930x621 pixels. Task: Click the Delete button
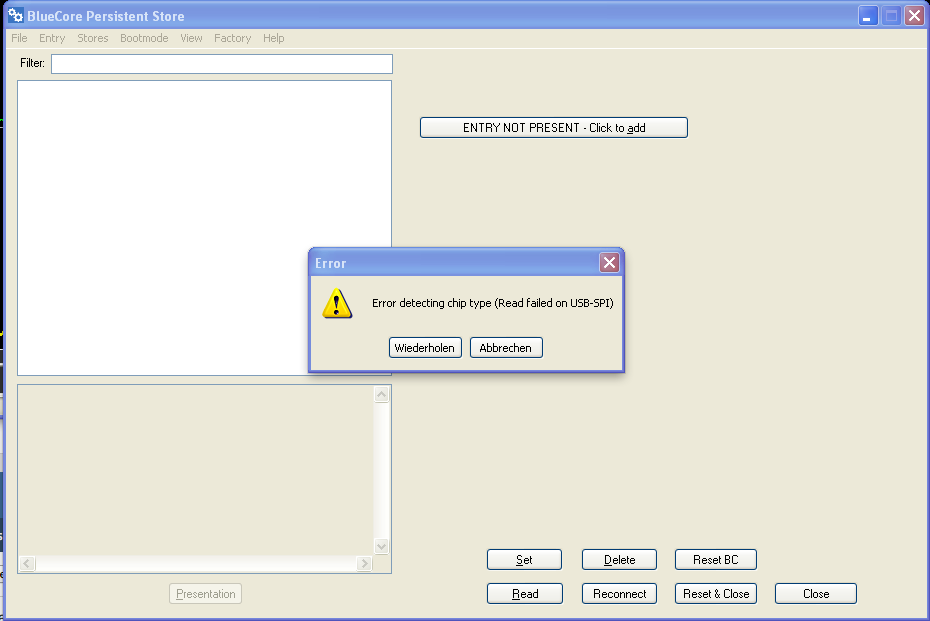click(x=619, y=560)
